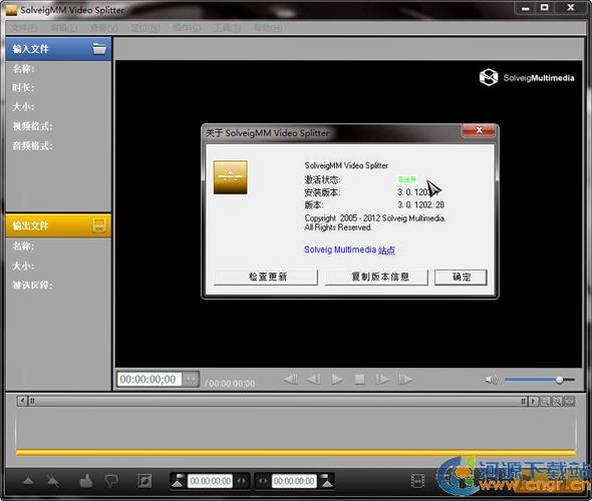Click the 复制版本信息 copy version button
Image resolution: width=592 pixels, height=501 pixels.
click(376, 277)
